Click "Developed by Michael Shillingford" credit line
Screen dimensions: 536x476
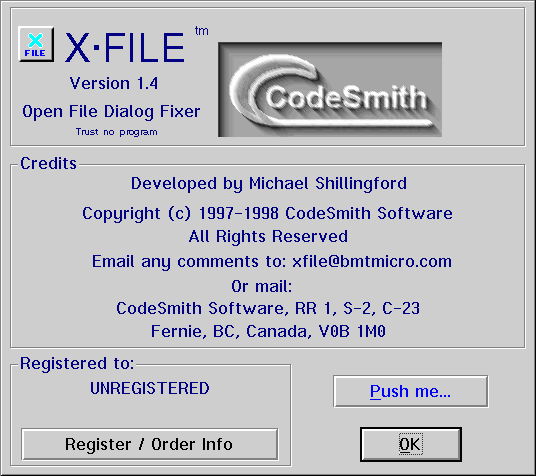pyautogui.click(x=269, y=184)
